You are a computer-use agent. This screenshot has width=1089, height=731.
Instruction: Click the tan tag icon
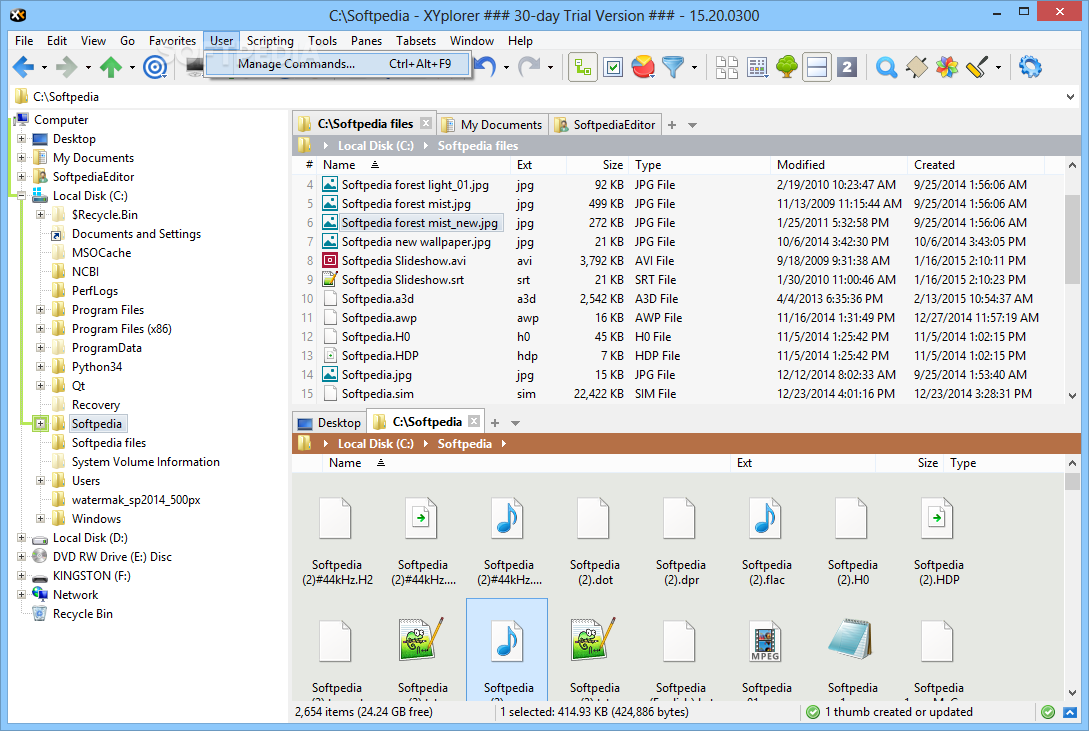(x=916, y=67)
